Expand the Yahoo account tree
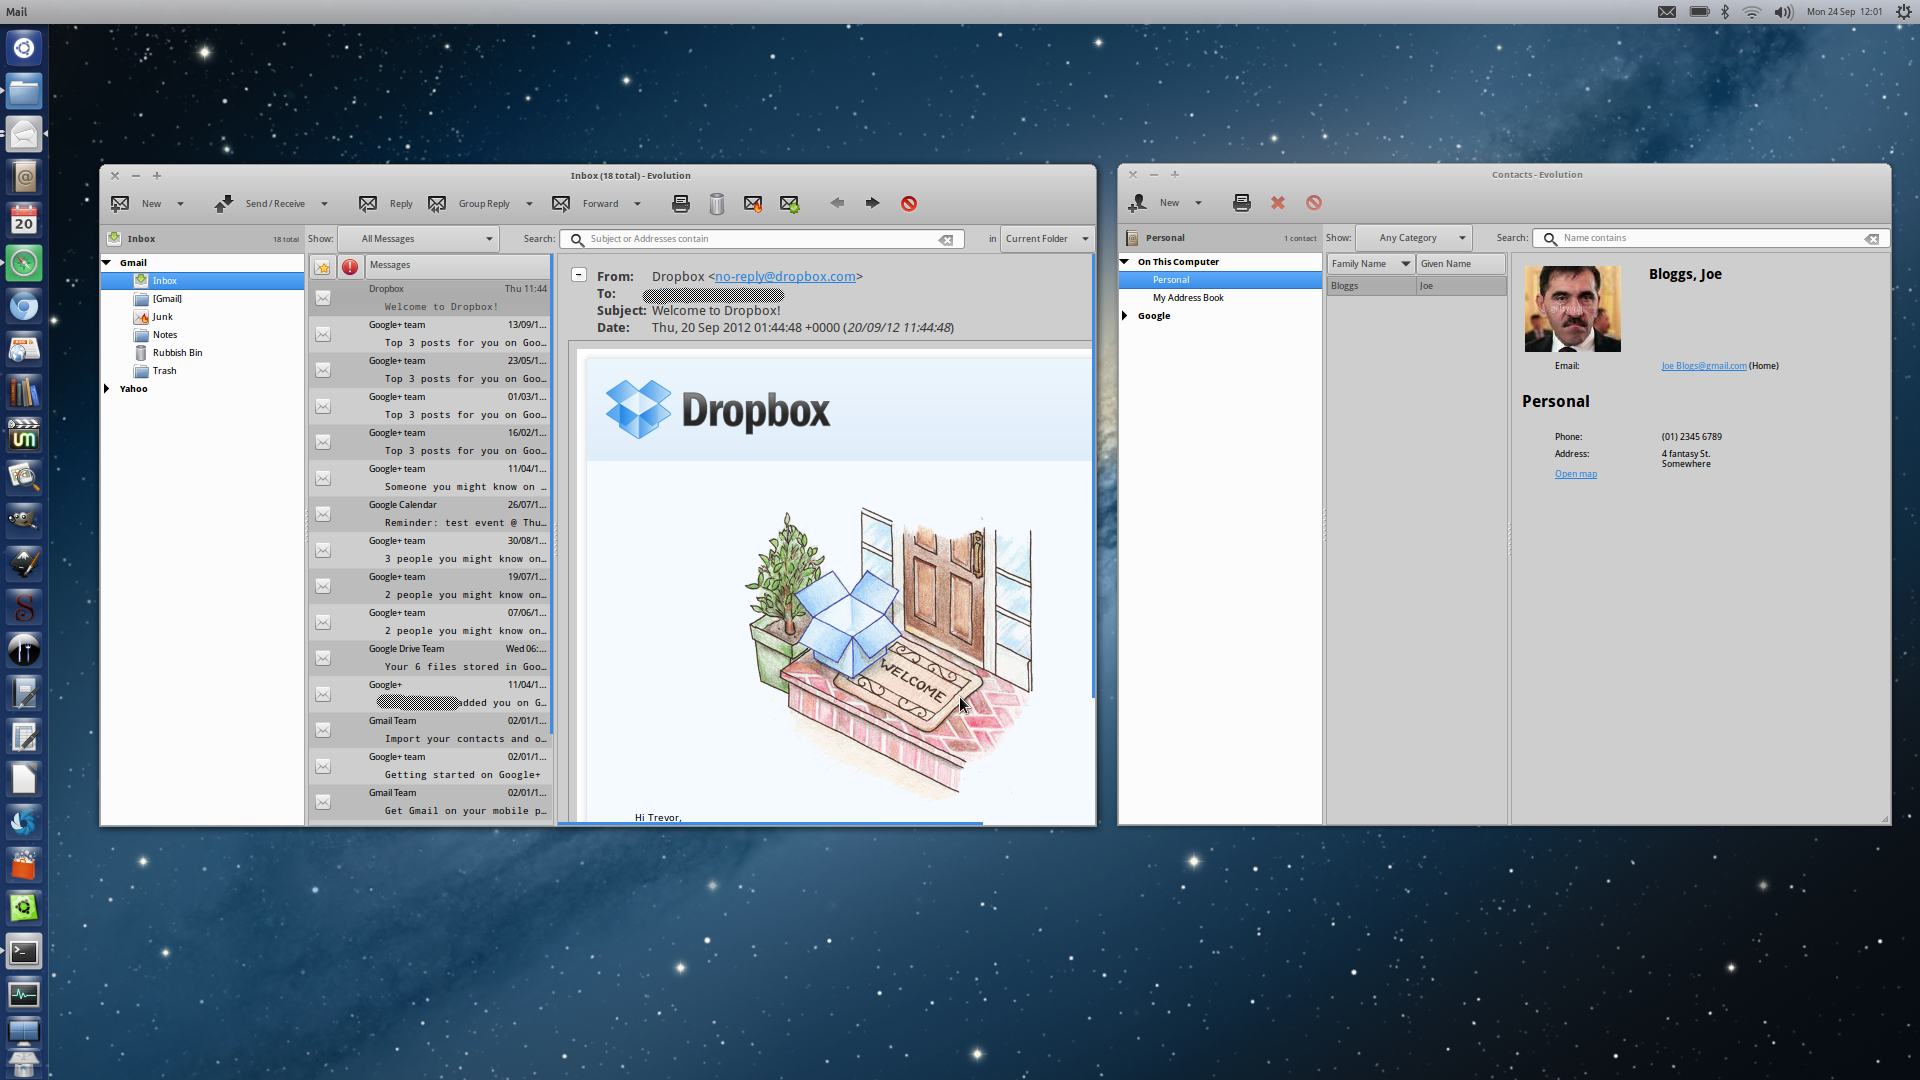 107,389
